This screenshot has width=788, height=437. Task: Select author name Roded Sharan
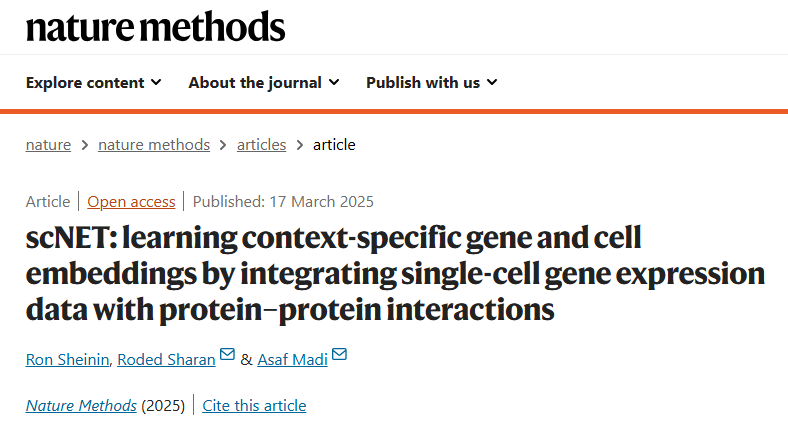[x=166, y=360]
